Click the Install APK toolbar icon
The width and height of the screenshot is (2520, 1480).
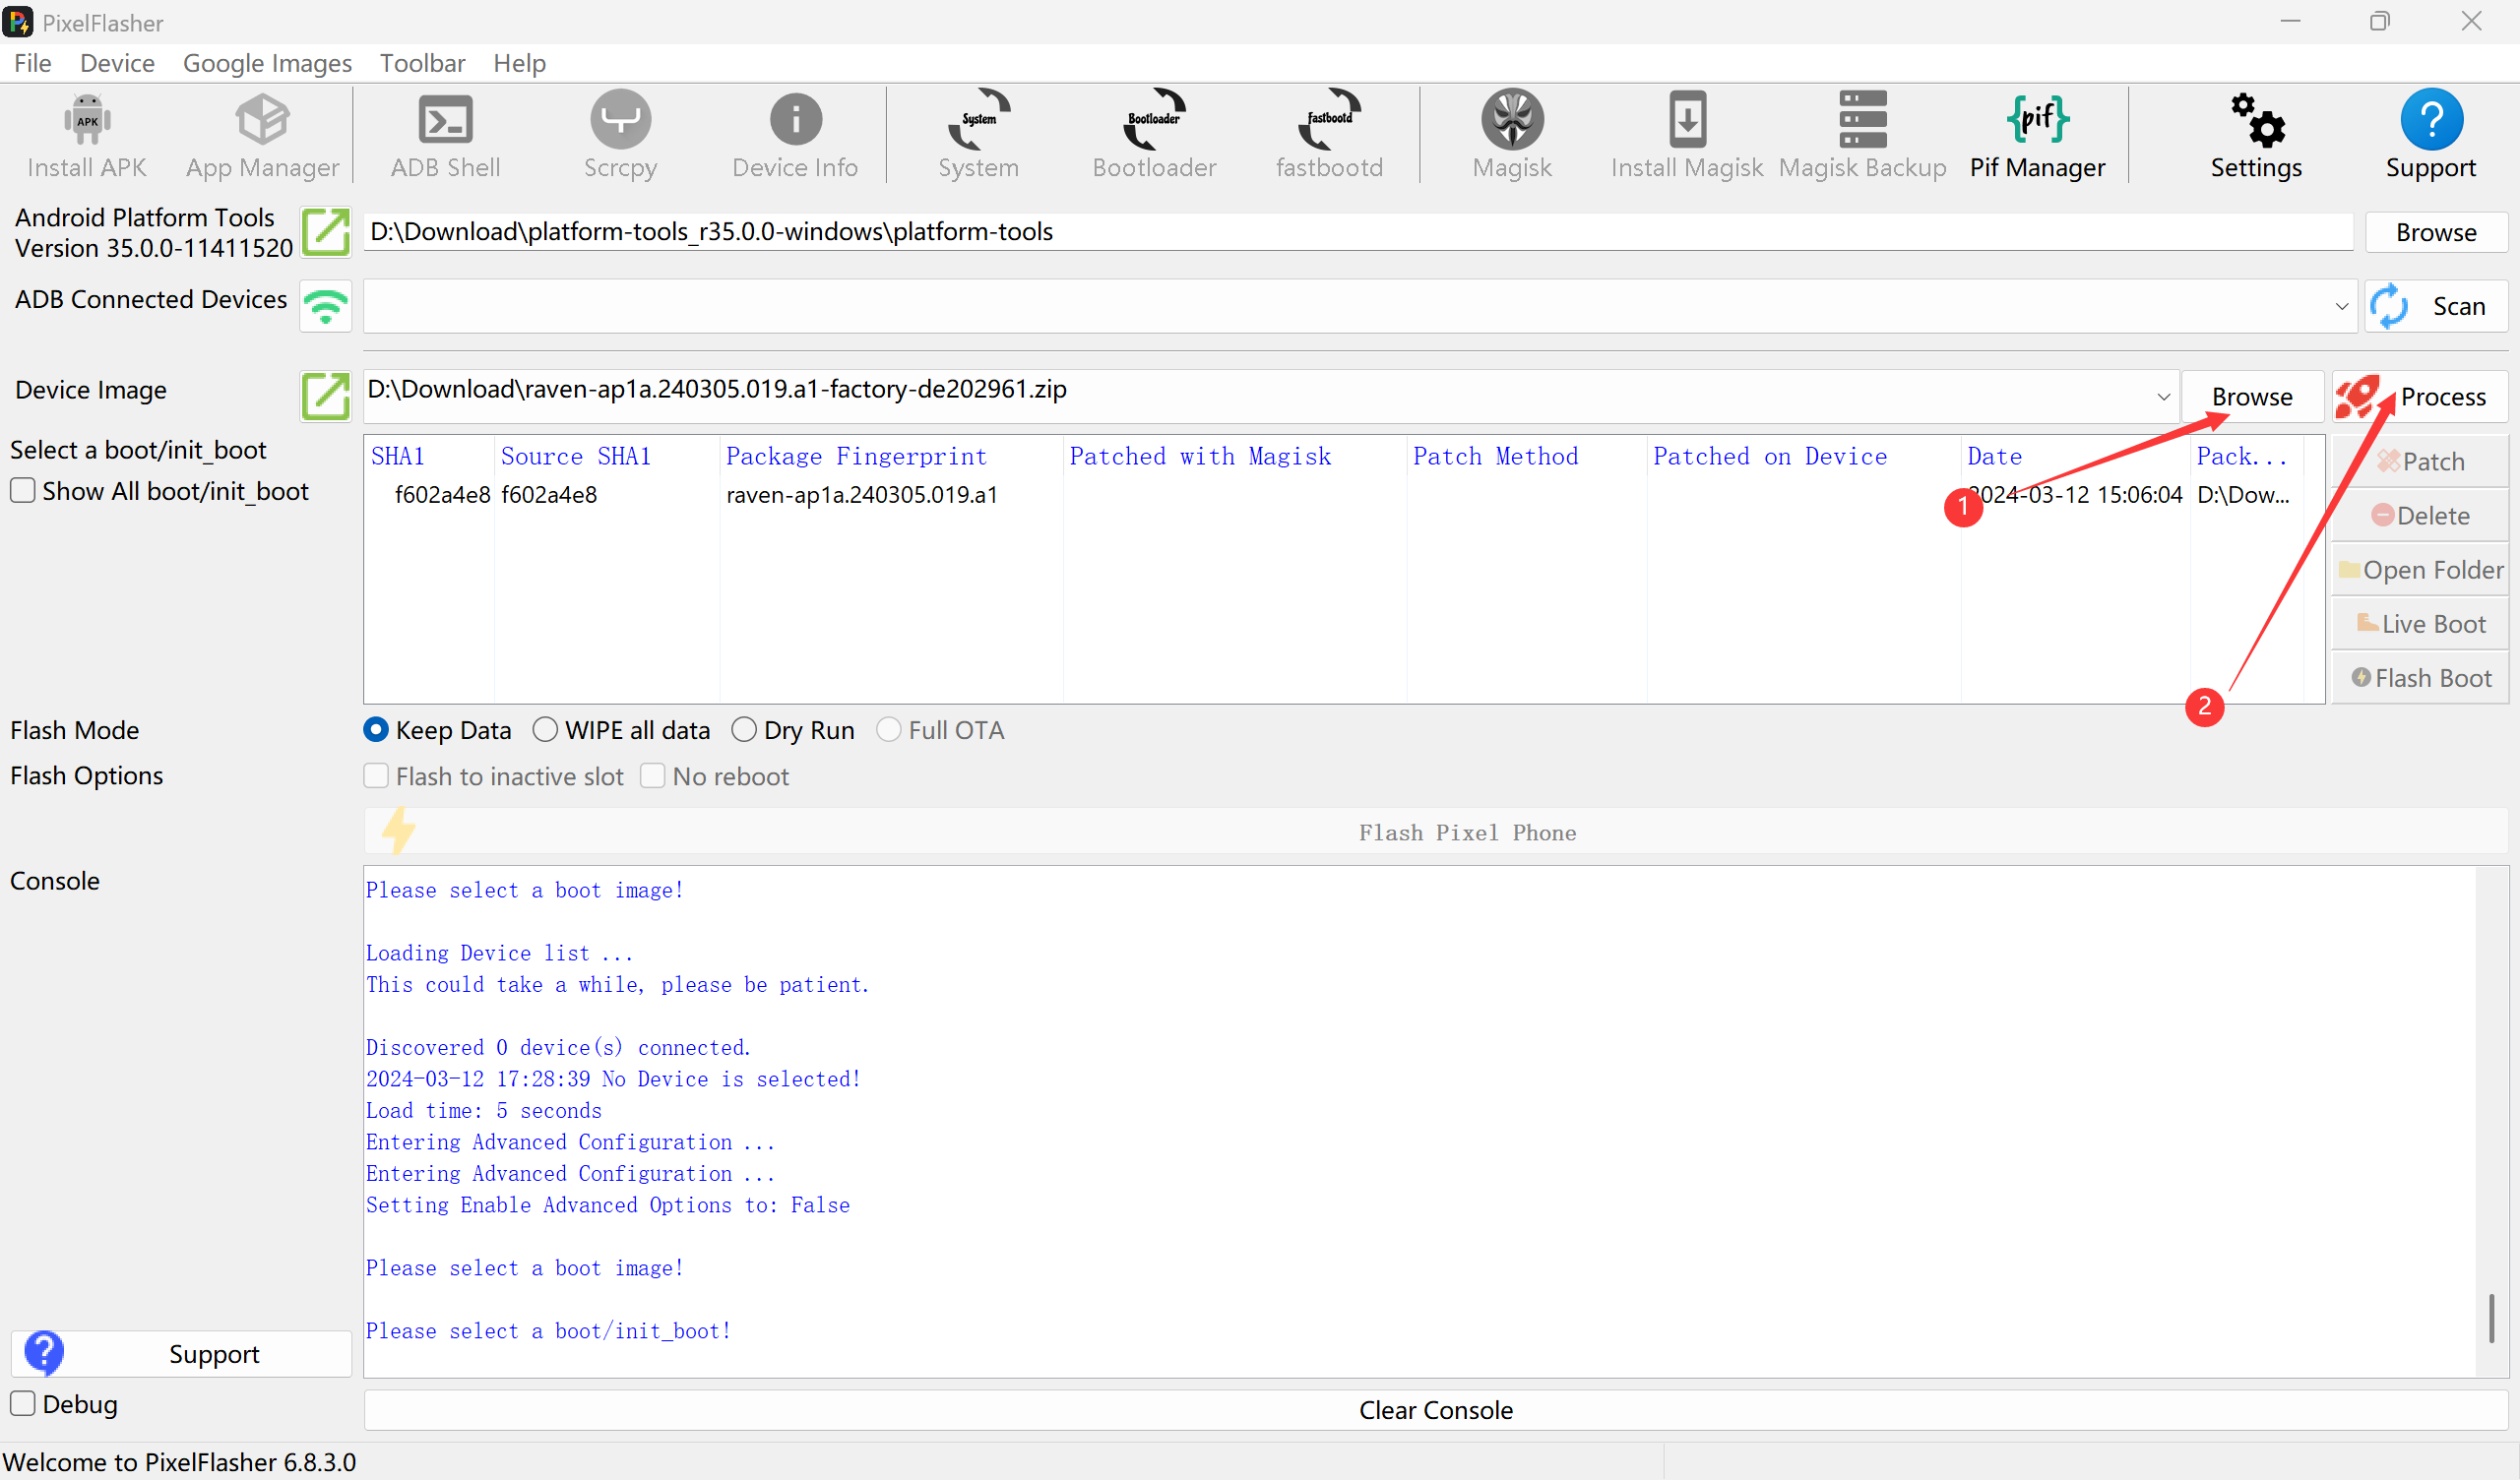point(87,136)
